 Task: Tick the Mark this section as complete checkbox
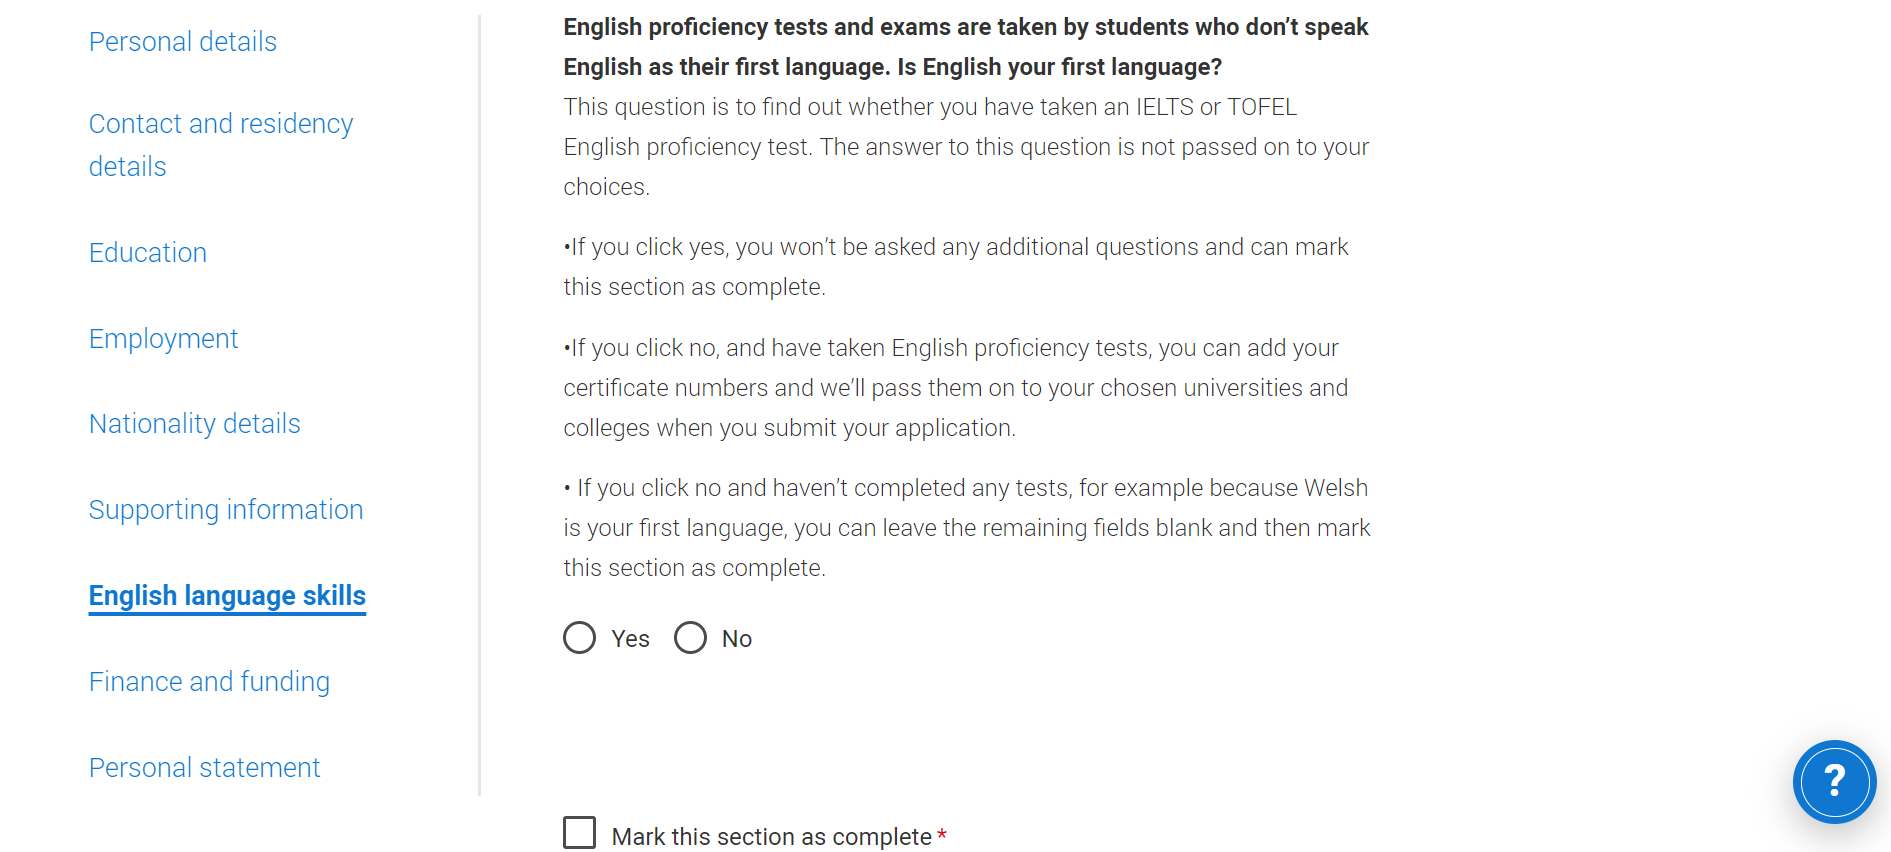click(x=579, y=833)
